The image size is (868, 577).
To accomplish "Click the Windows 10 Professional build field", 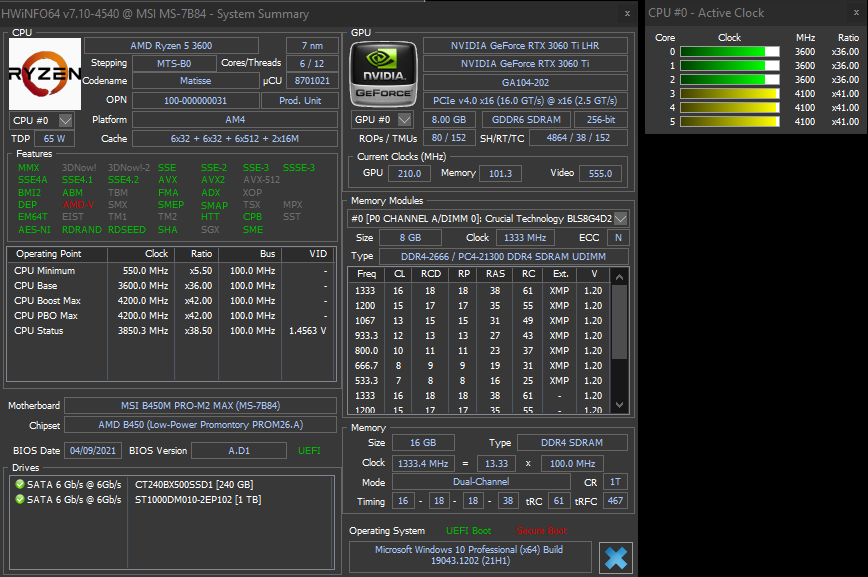I will [469, 555].
